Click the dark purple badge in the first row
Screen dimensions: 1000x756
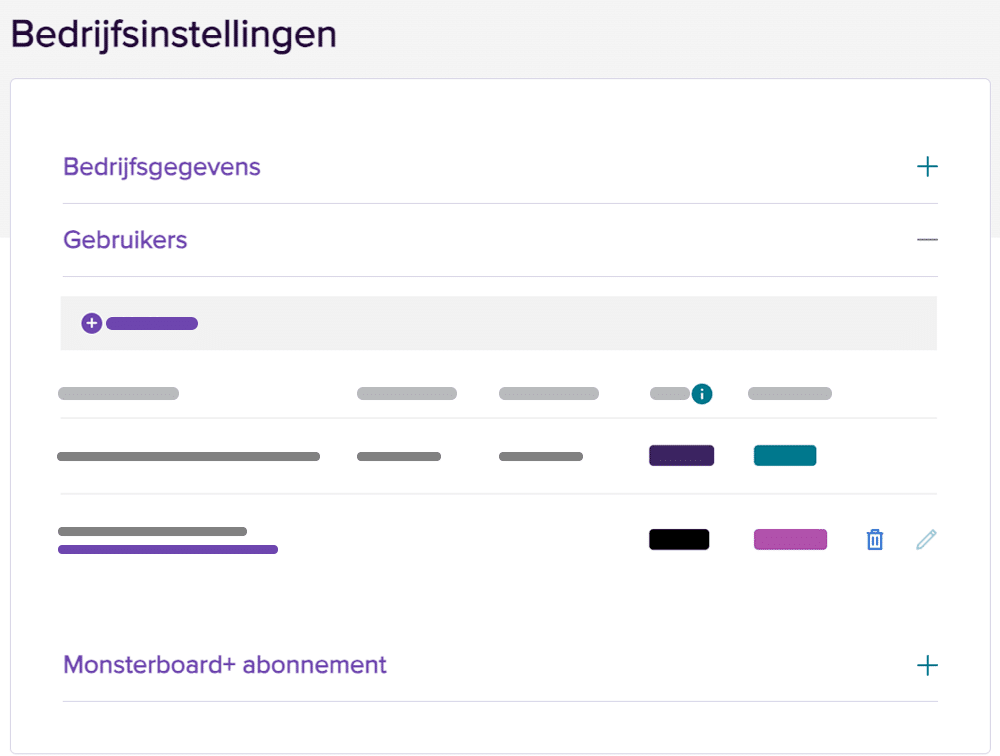pos(681,456)
